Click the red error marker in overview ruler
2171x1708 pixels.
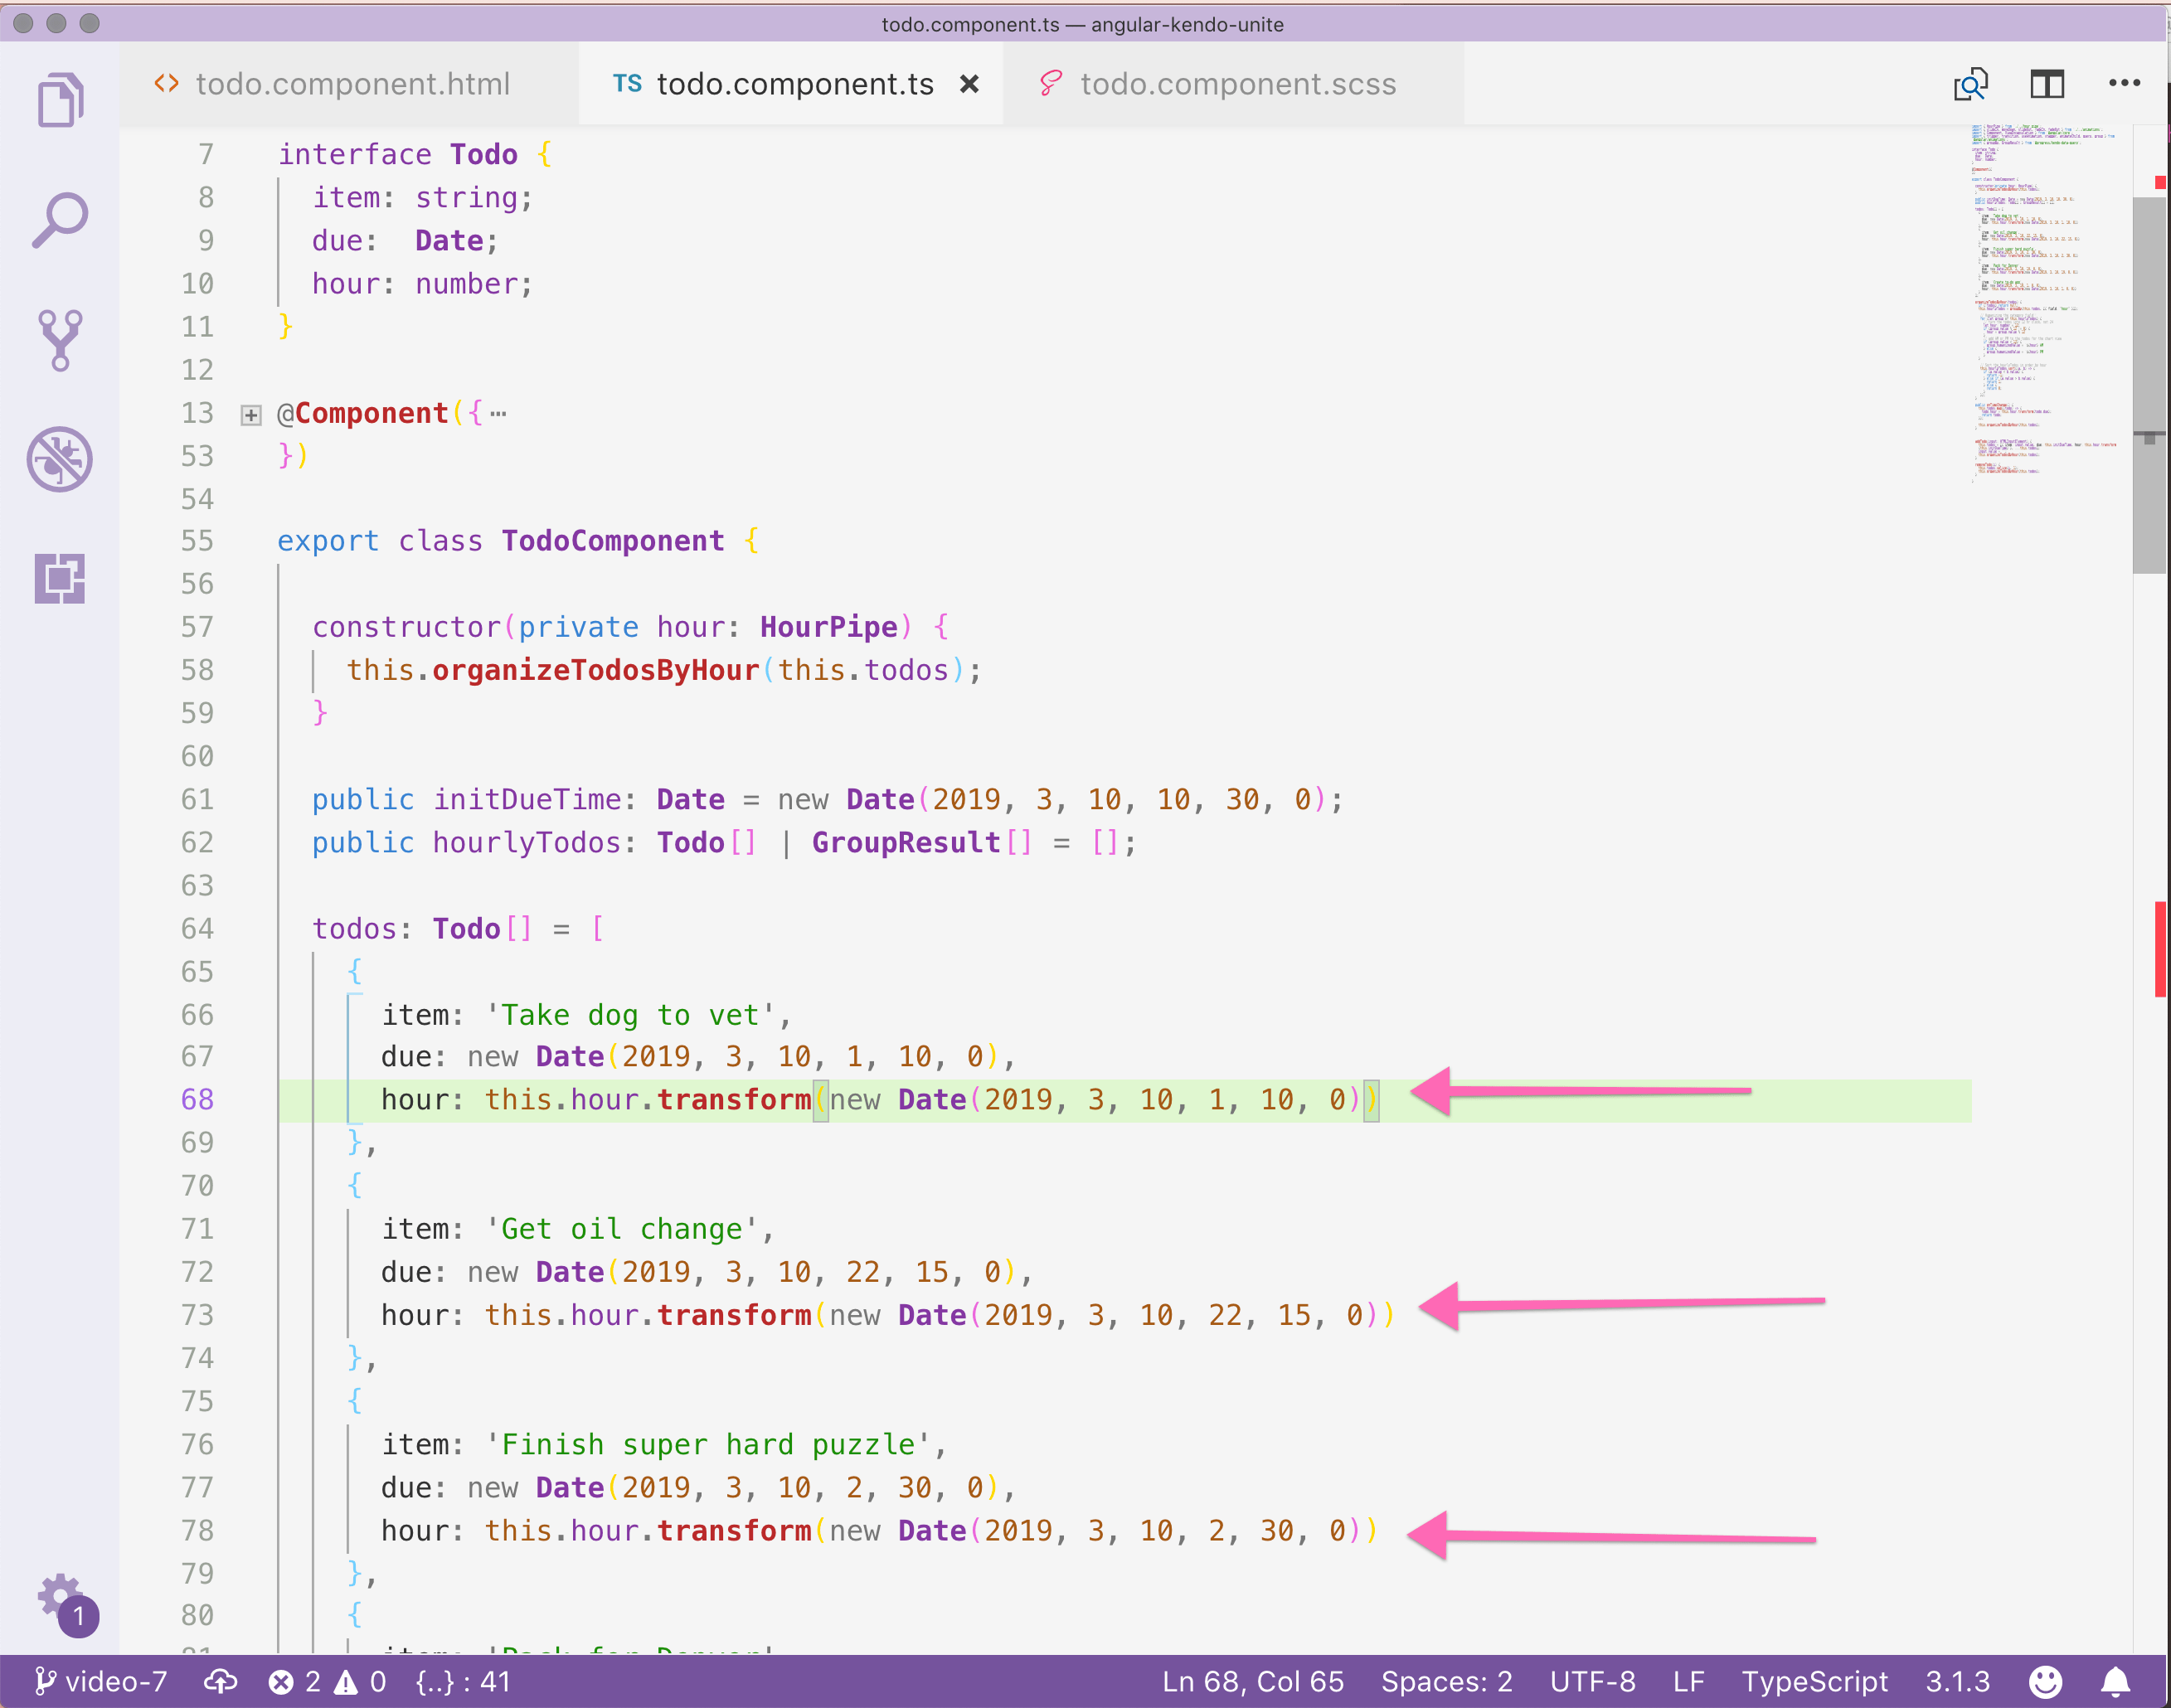point(2160,949)
